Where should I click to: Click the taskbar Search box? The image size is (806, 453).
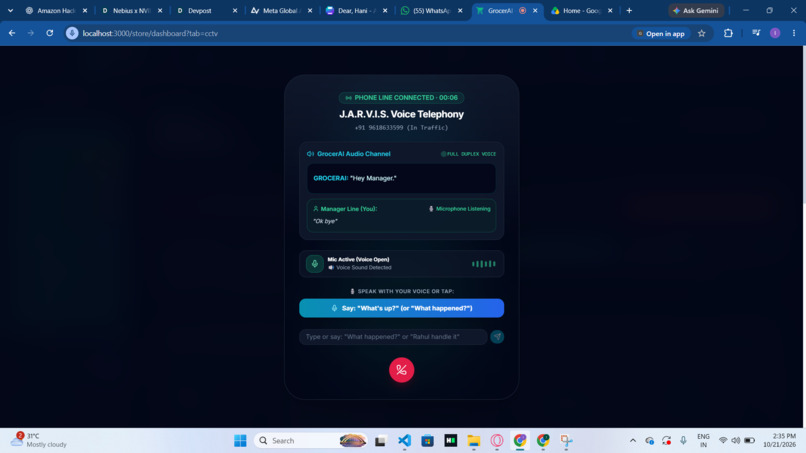pyautogui.click(x=312, y=441)
